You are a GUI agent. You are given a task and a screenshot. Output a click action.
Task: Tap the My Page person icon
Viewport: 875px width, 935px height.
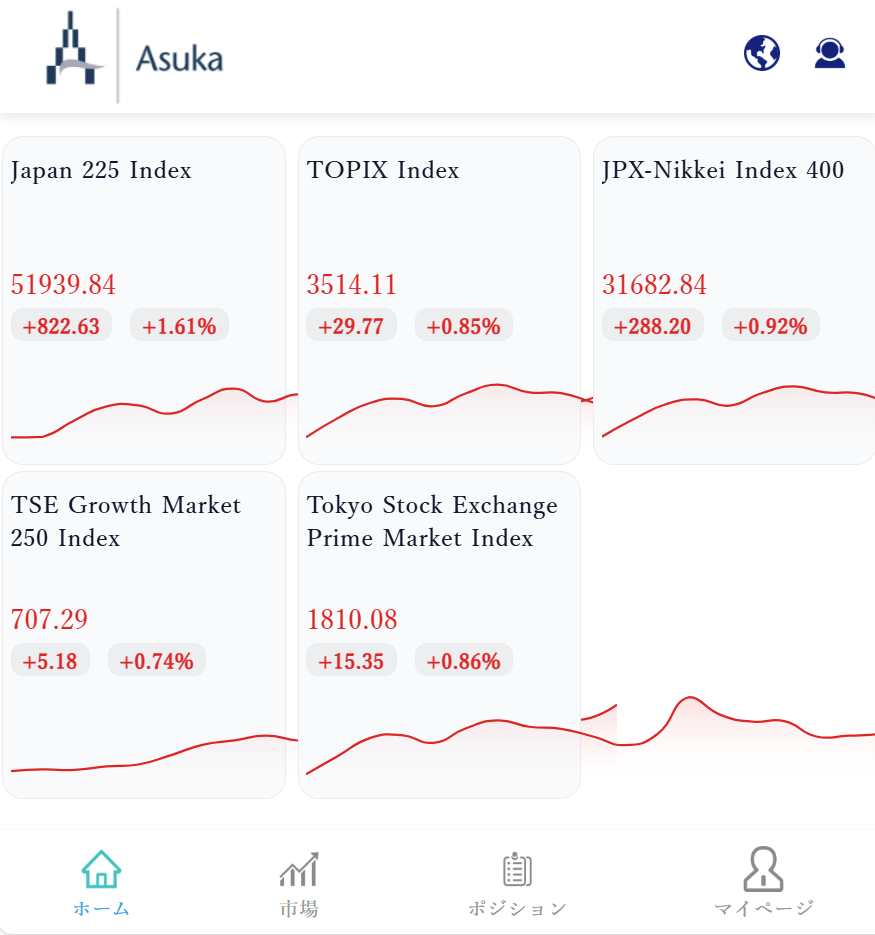click(763, 869)
